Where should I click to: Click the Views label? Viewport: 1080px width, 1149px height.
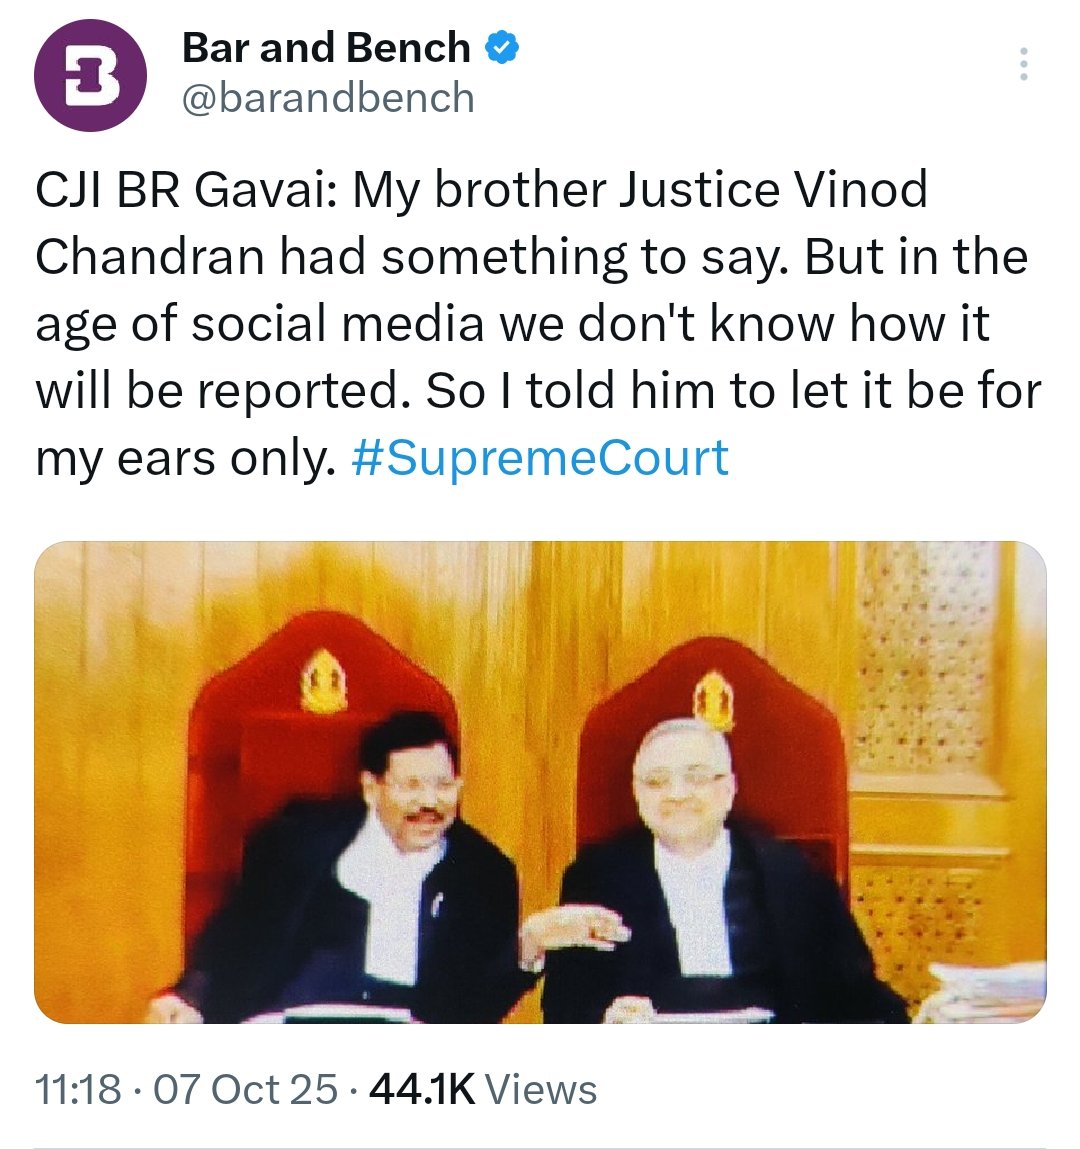coord(541,1089)
